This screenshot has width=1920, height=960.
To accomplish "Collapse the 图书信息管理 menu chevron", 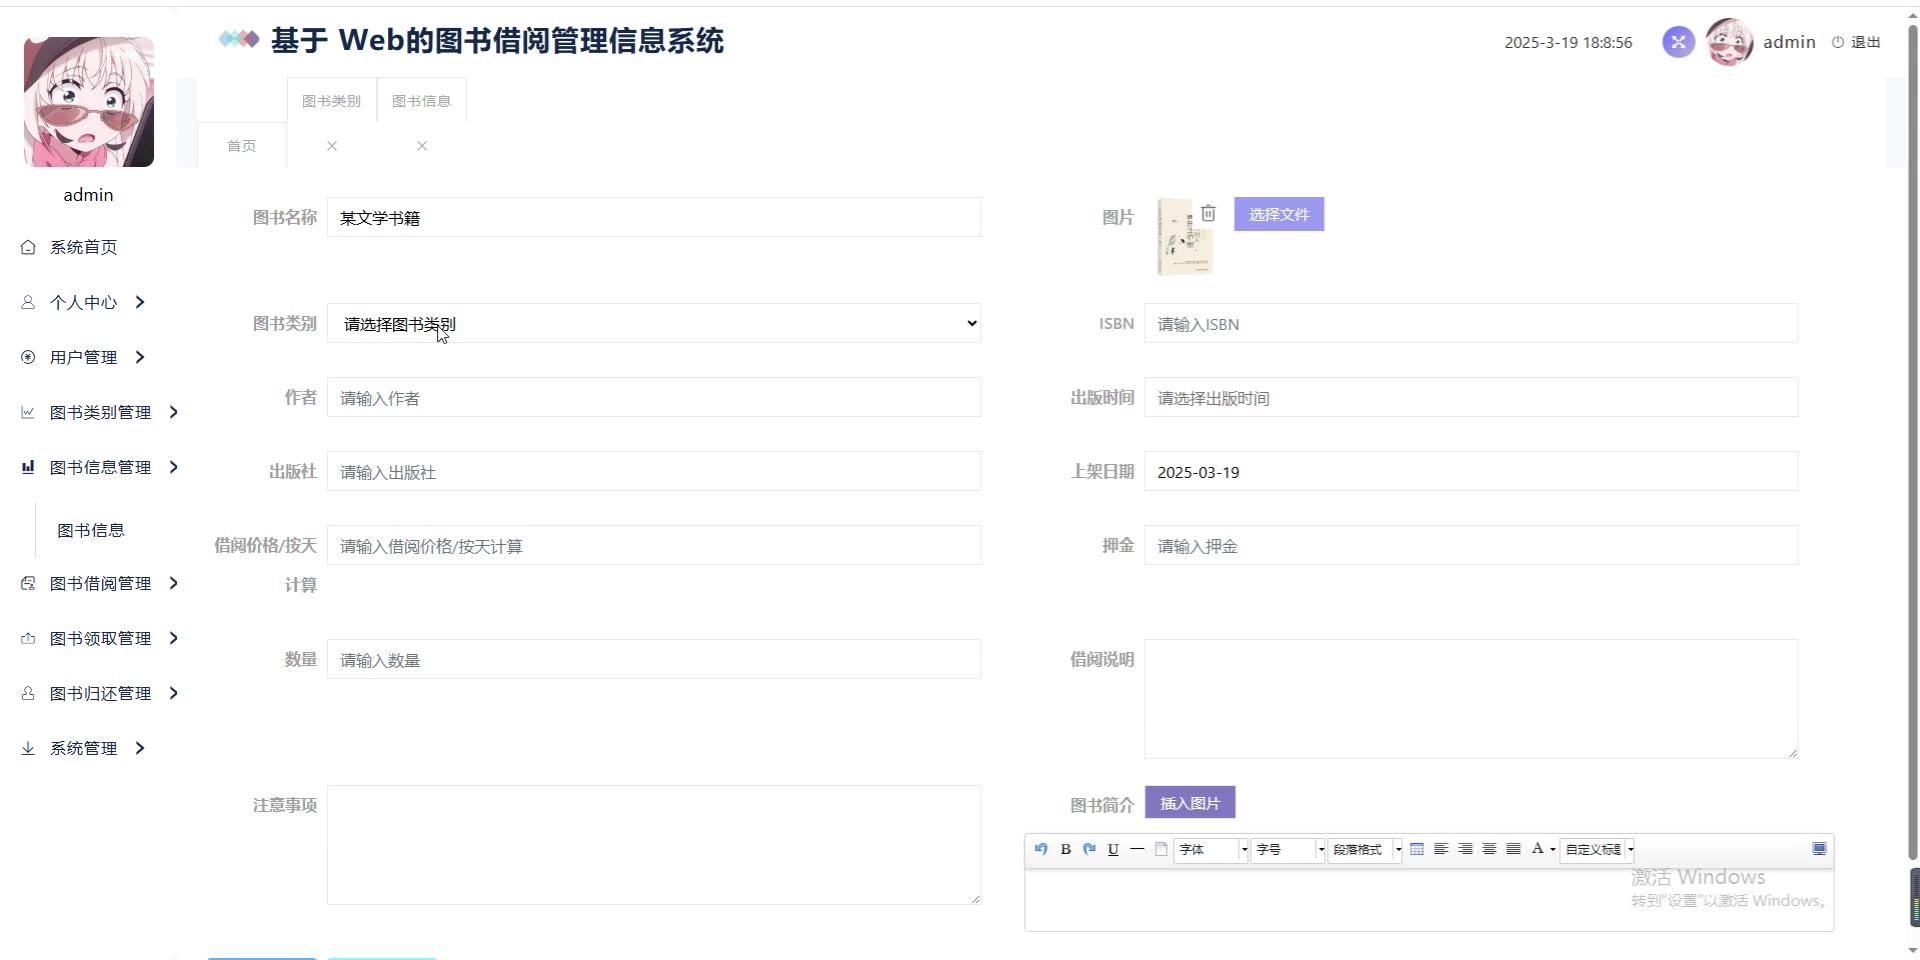I will pos(174,467).
